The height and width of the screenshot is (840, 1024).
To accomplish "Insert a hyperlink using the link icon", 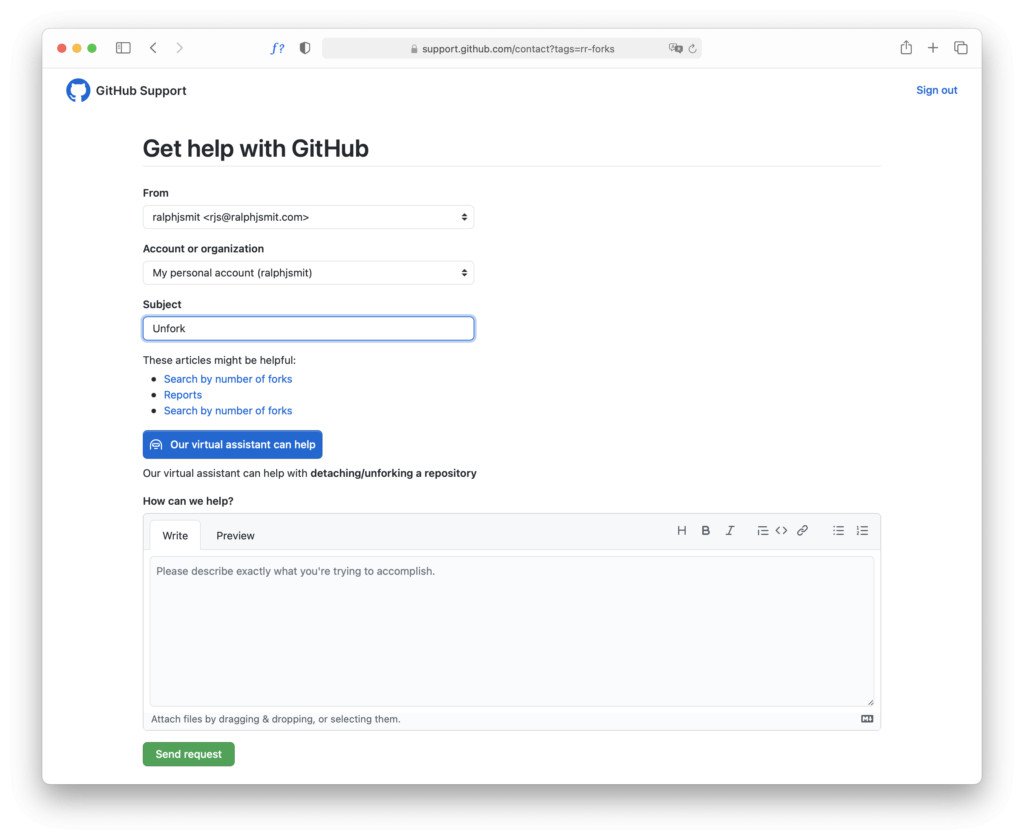I will (x=802, y=530).
